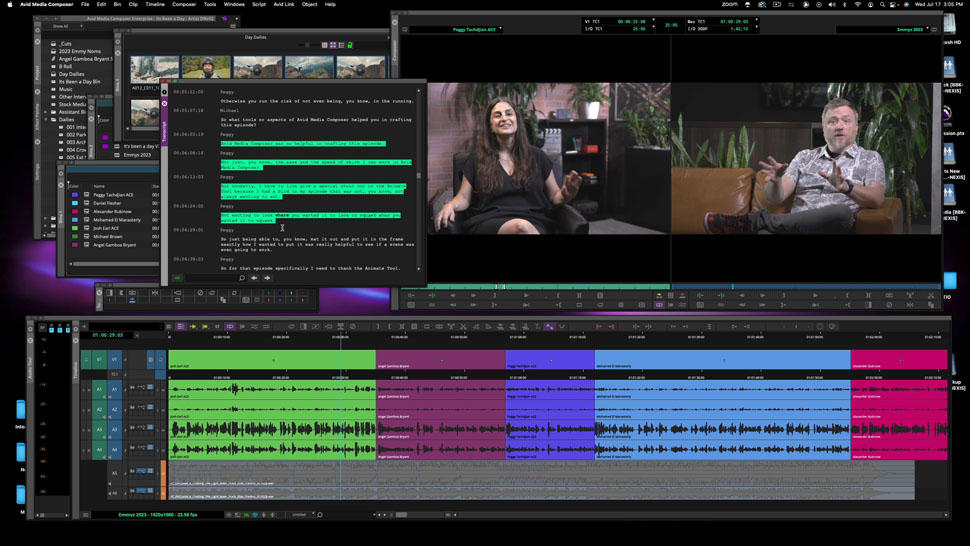Click Peggy Tachdjian ACE purple color swatch
Image resolution: width=970 pixels, height=546 pixels.
tap(75, 195)
